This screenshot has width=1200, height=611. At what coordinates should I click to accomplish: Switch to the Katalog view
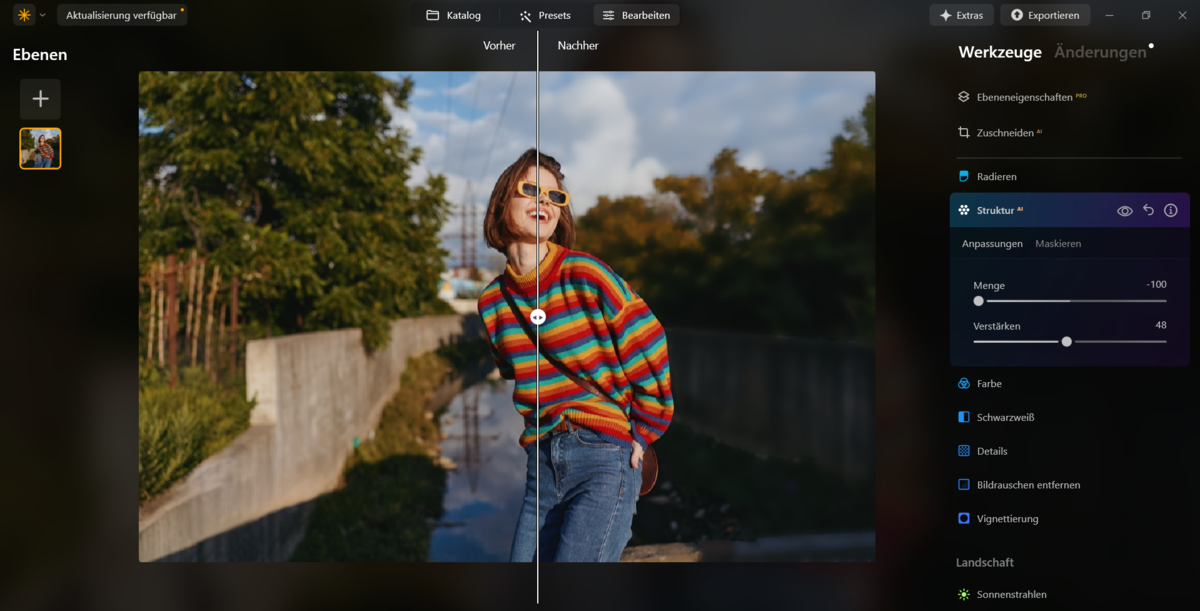coord(453,15)
